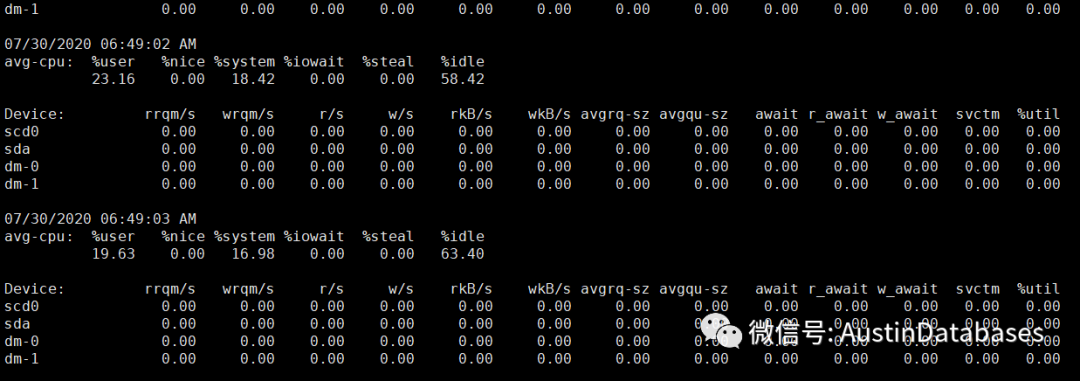
Task: Click %steal header in 06:49:03 block
Action: coord(388,236)
